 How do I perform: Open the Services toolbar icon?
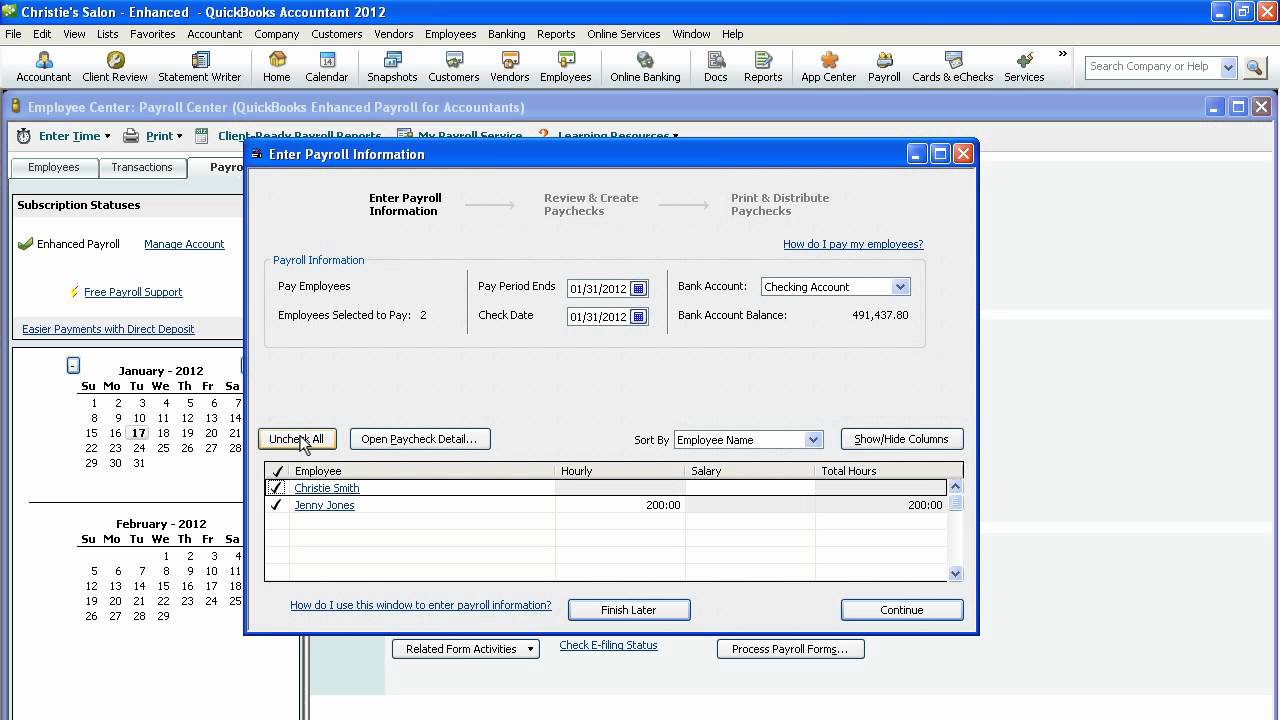coord(1024,67)
